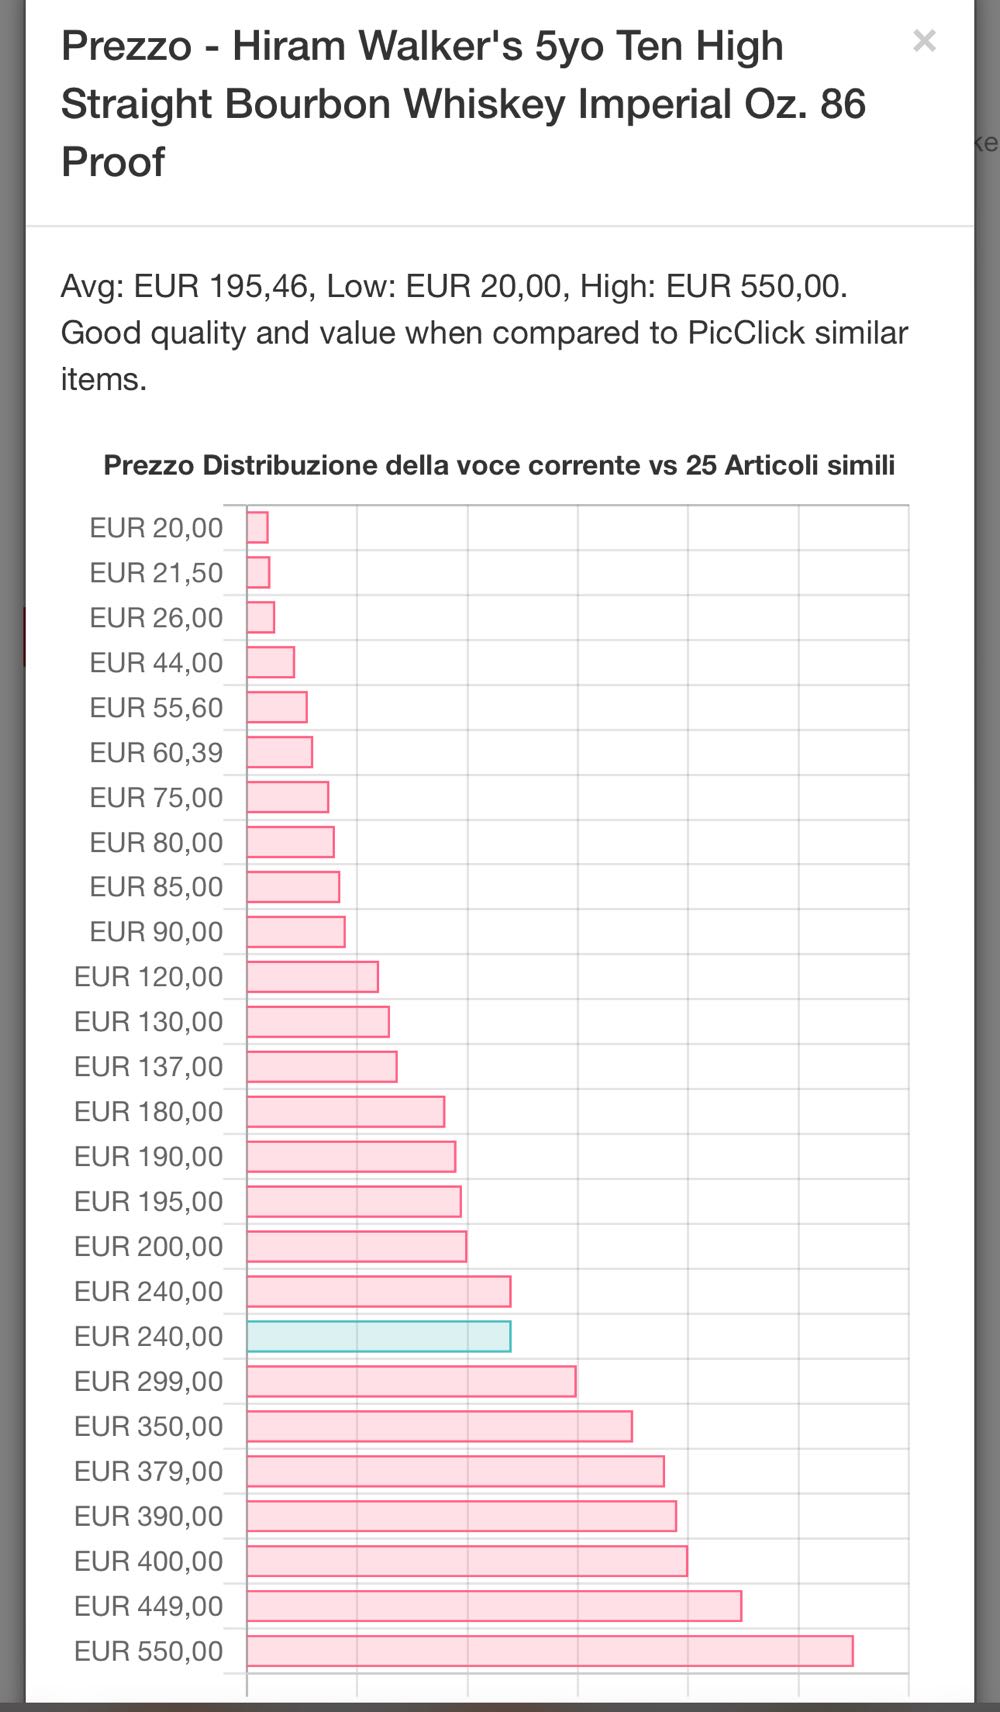Select the EUR 195,00 bar

point(354,1201)
